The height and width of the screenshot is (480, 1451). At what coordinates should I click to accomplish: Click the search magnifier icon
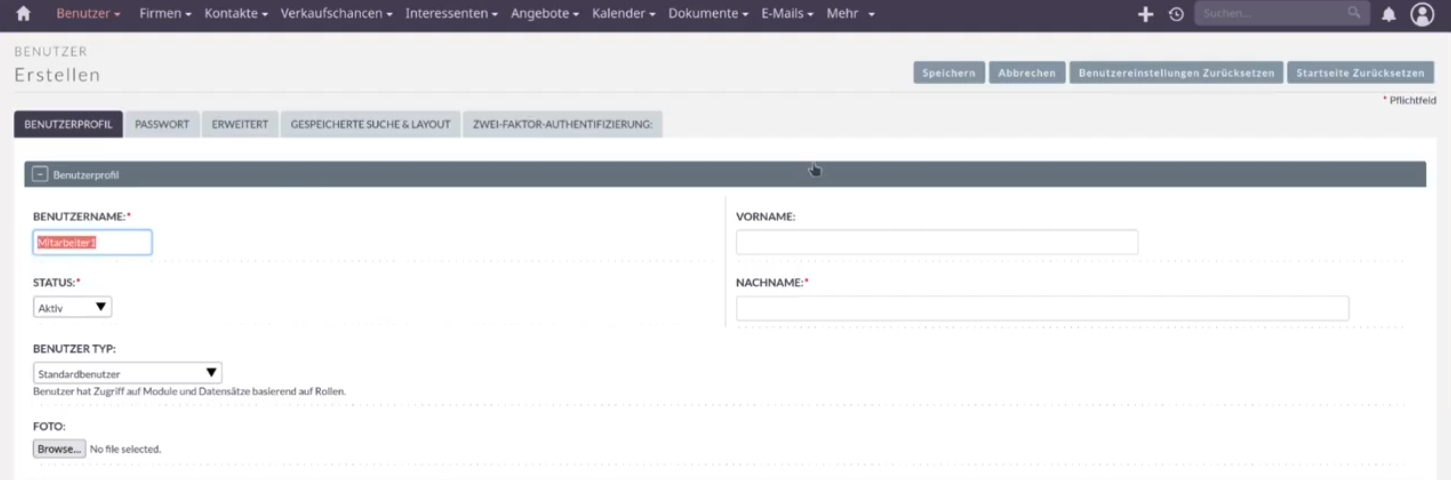click(1354, 13)
